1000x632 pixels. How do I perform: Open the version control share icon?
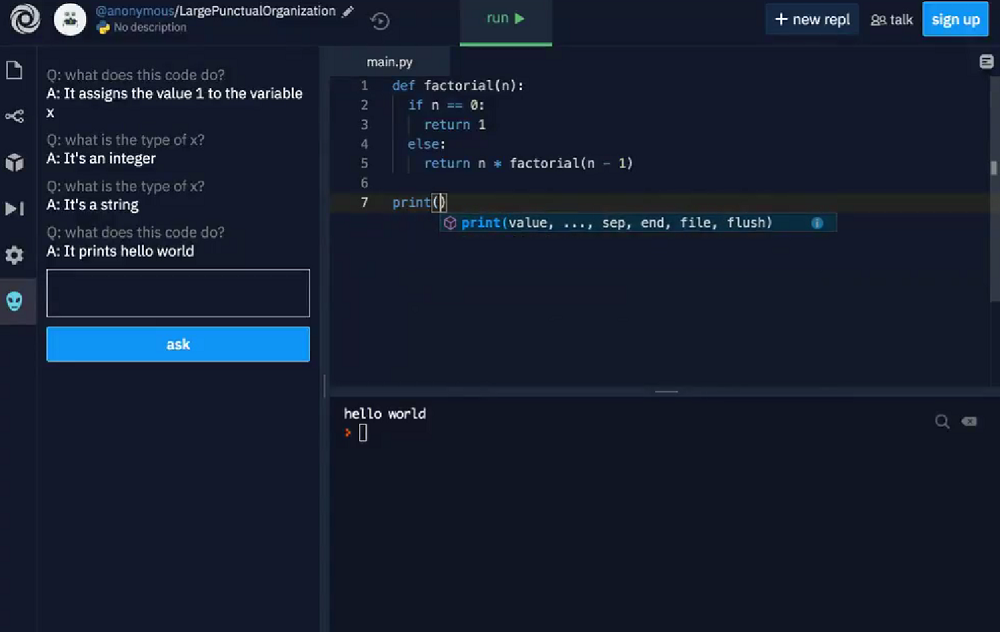point(14,117)
